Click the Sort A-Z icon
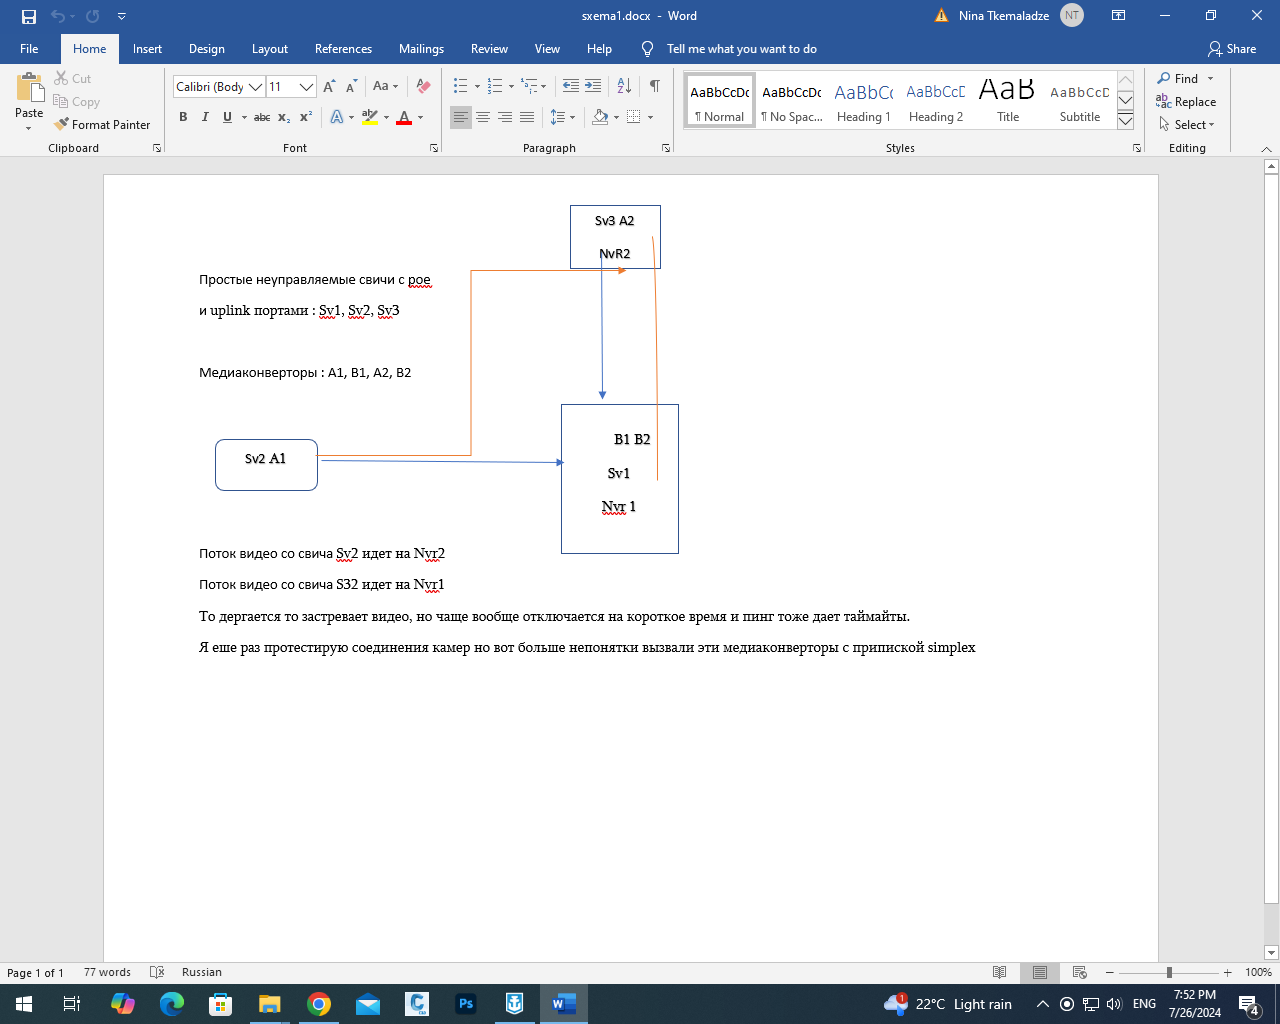This screenshot has height=1024, width=1280. point(624,86)
